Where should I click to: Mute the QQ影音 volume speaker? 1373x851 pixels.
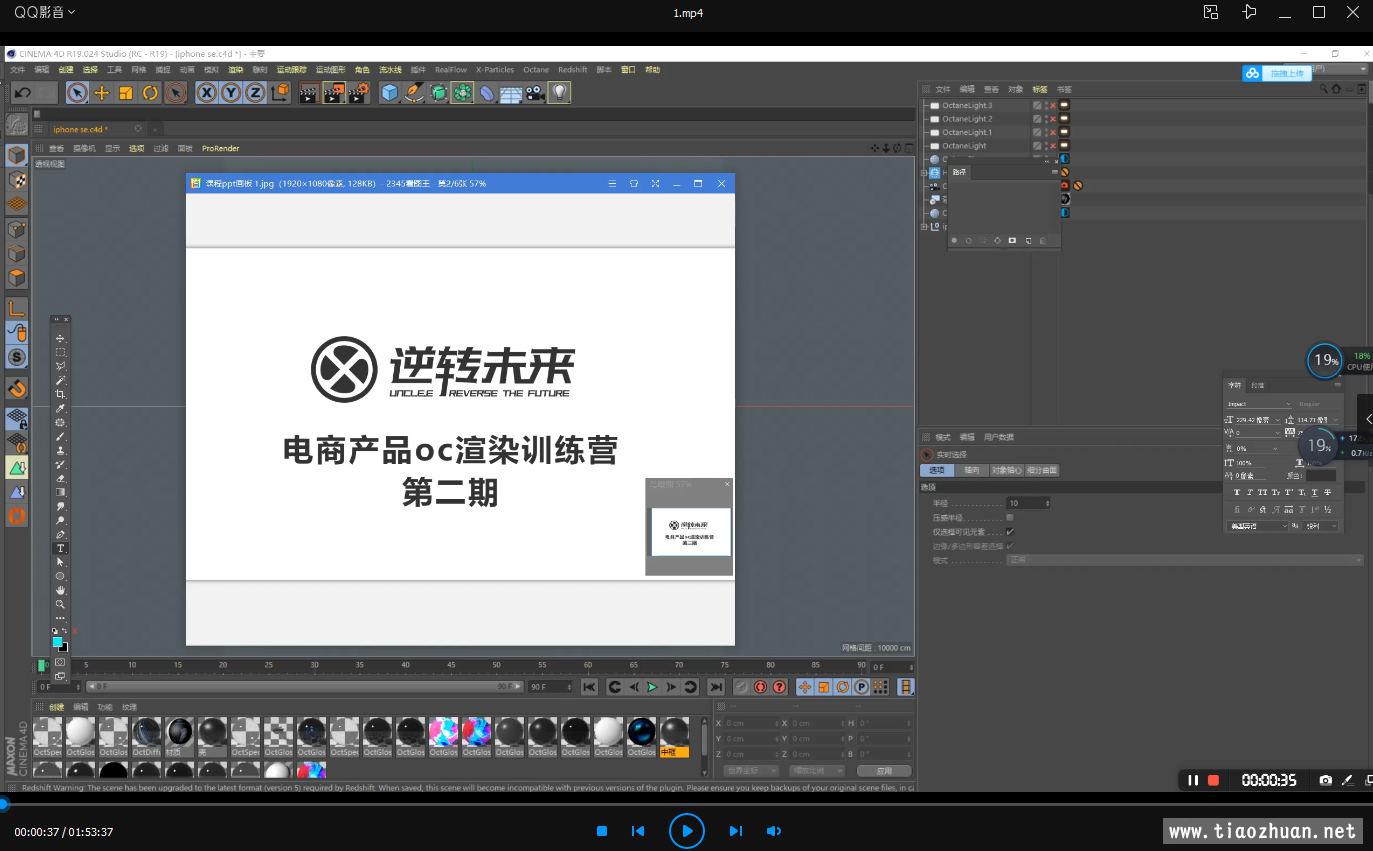point(773,831)
